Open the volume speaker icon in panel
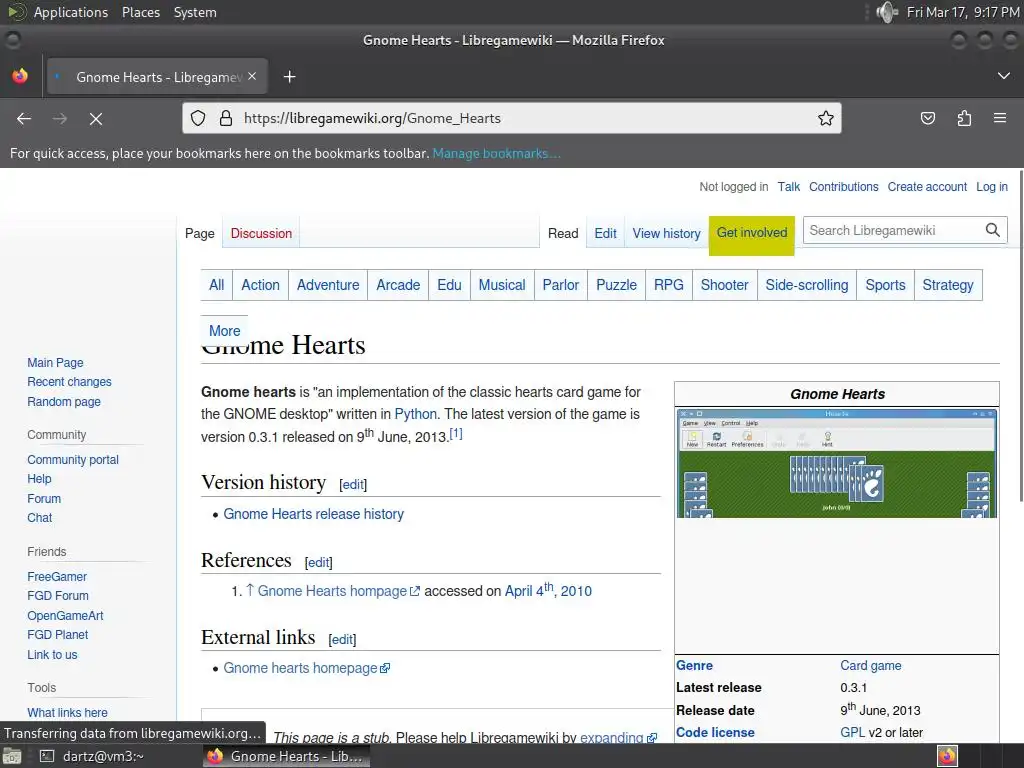The image size is (1024, 768). tap(886, 12)
